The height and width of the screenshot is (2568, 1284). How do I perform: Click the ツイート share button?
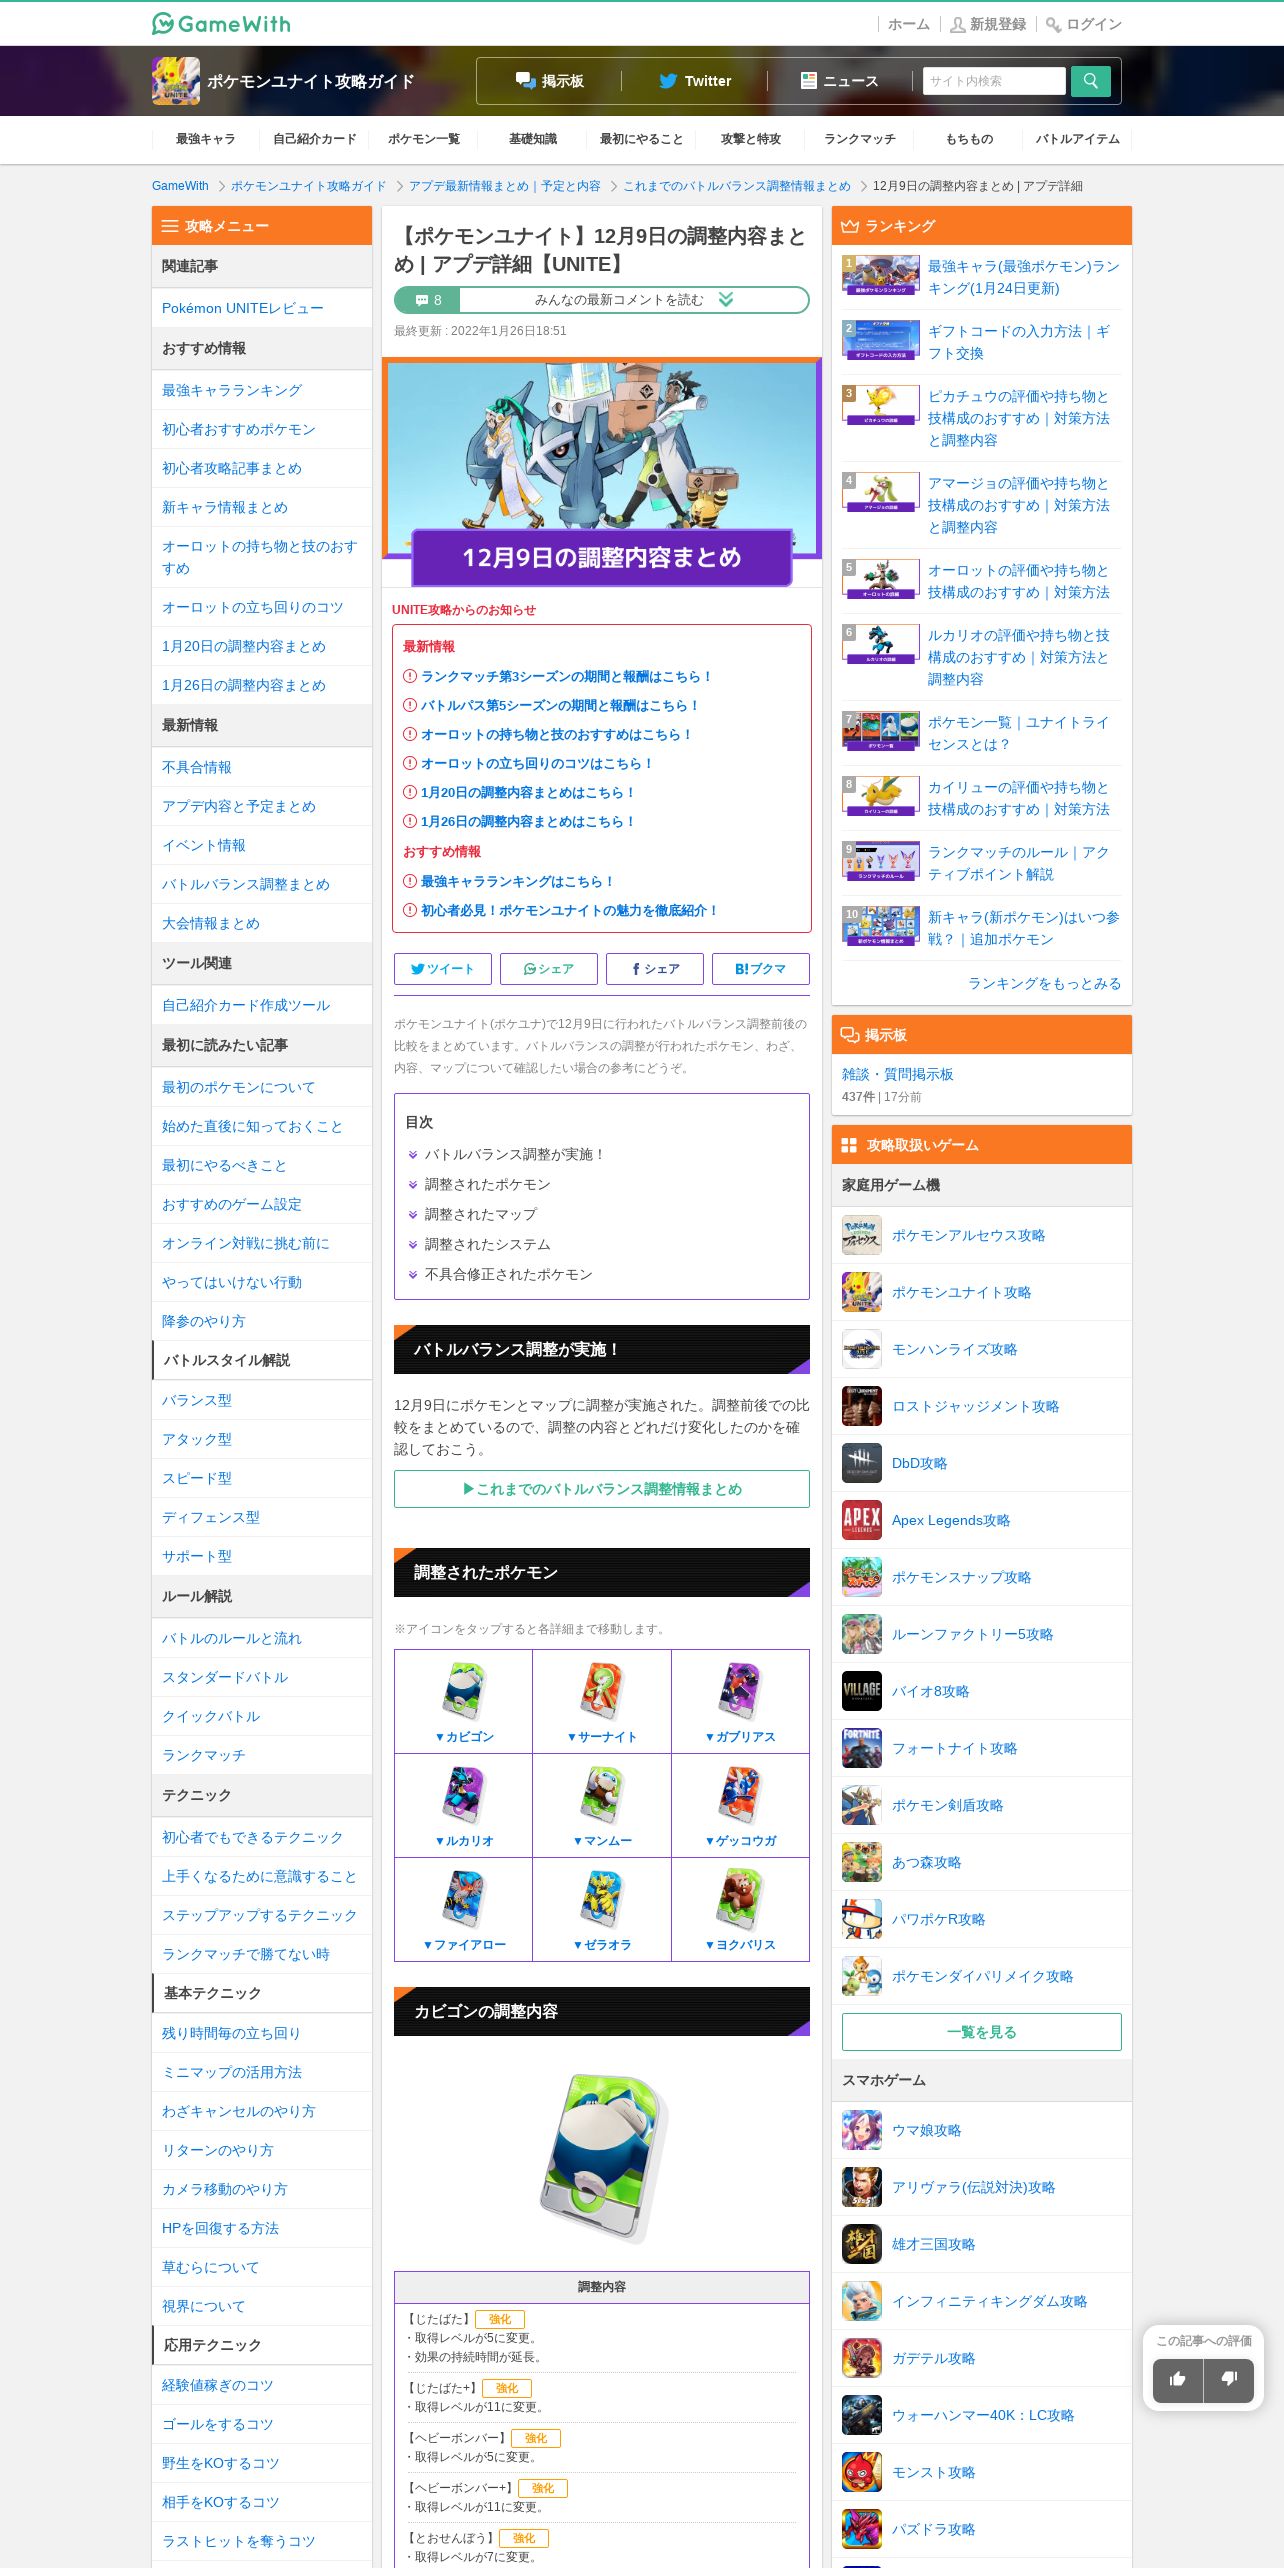(442, 969)
